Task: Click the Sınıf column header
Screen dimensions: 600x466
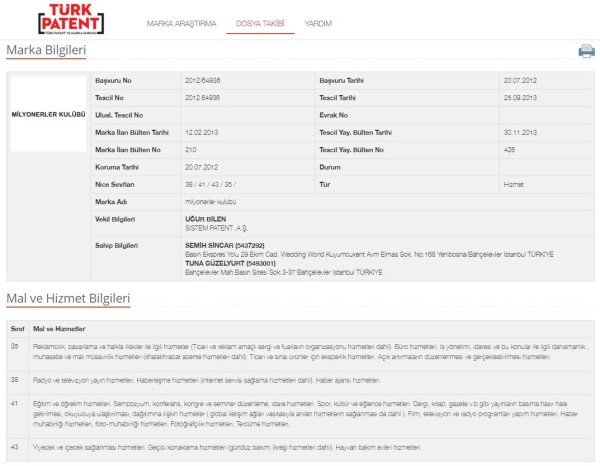Action: [x=16, y=327]
